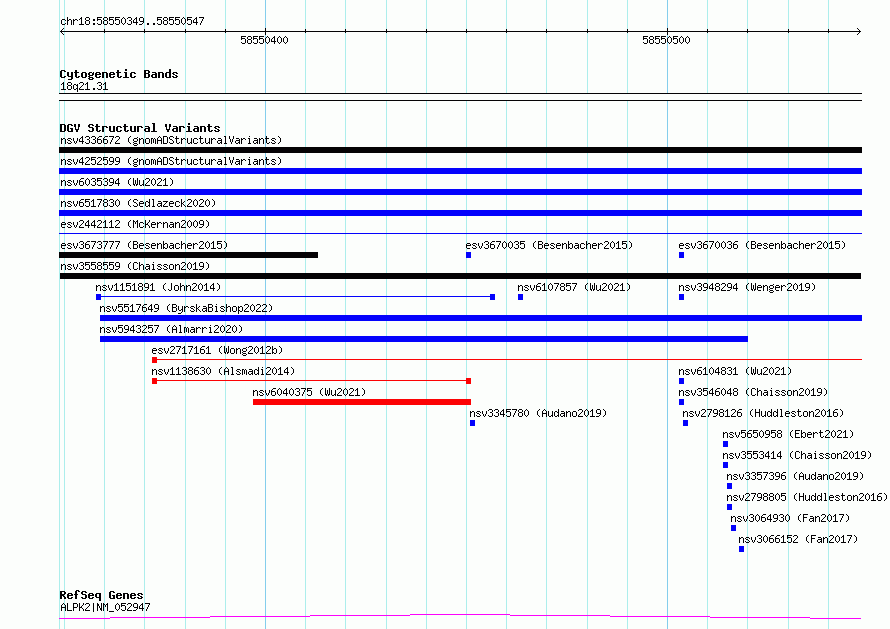Open nsv5650958 (Ebert2021) label
This screenshot has width=890, height=629.
pyautogui.click(x=788, y=434)
